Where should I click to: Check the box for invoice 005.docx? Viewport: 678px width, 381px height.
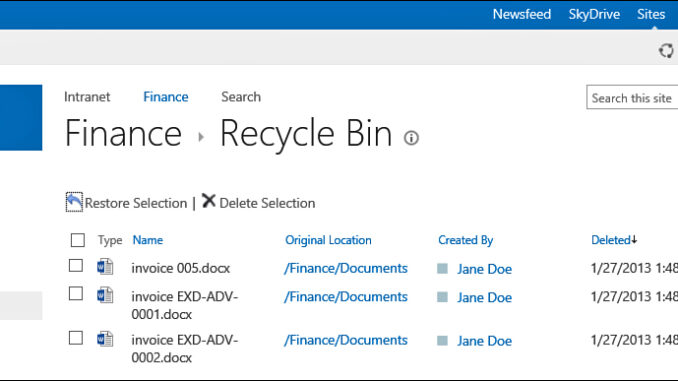(x=76, y=266)
